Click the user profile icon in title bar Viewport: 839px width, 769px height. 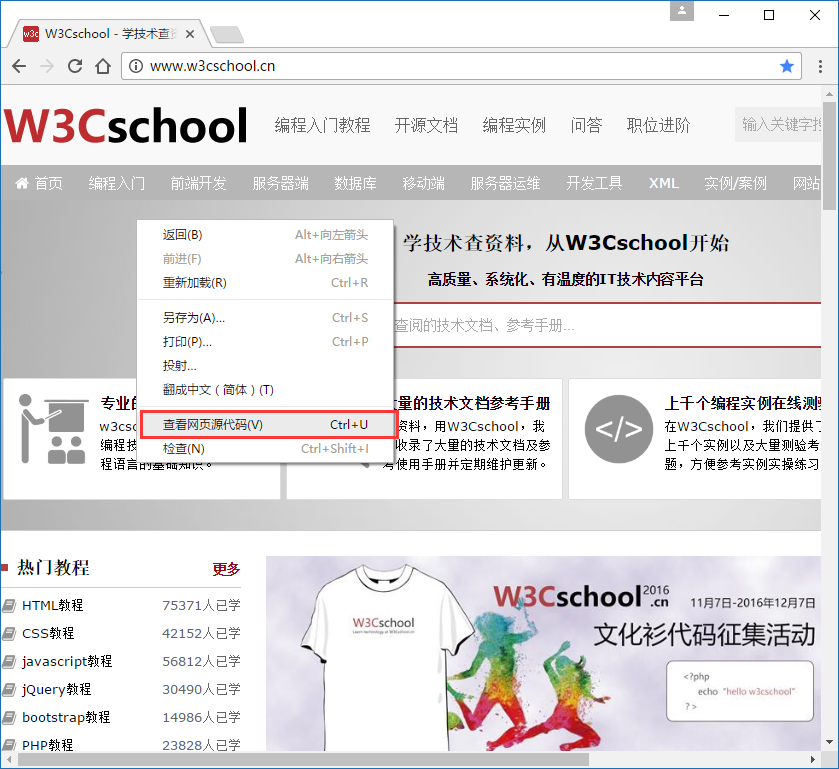pyautogui.click(x=682, y=11)
